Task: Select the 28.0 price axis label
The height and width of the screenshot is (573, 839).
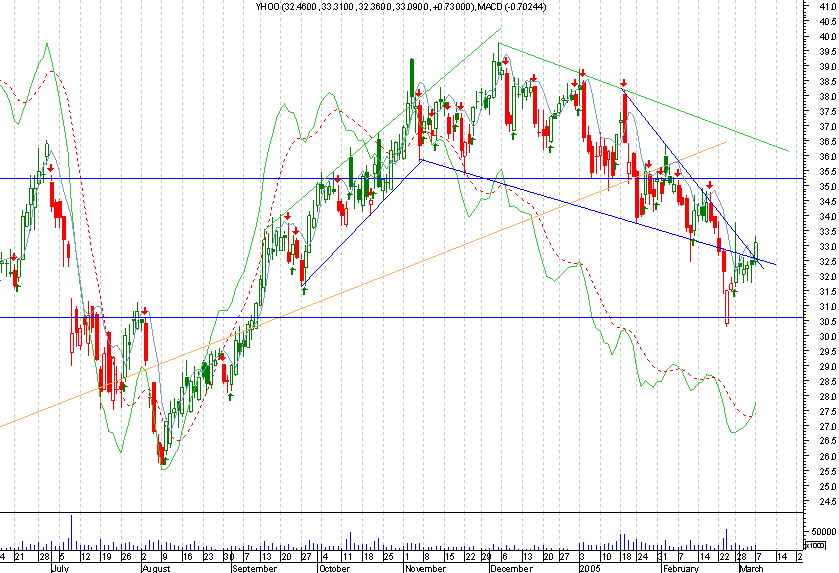Action: (x=827, y=396)
